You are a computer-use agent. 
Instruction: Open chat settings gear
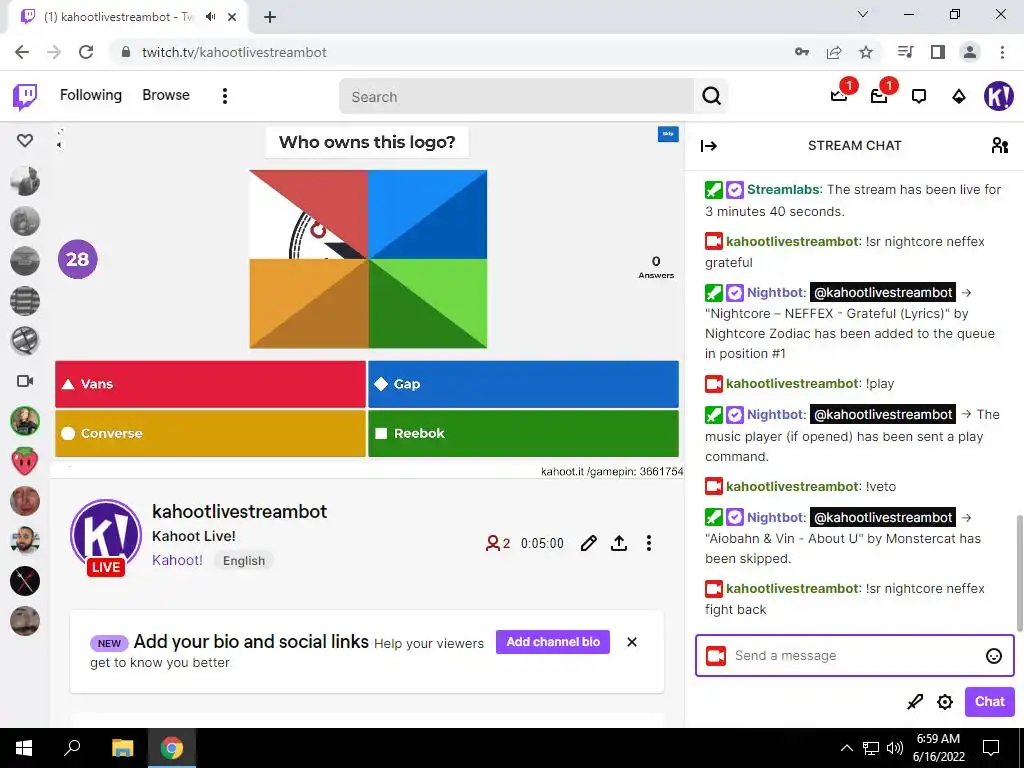pos(944,702)
